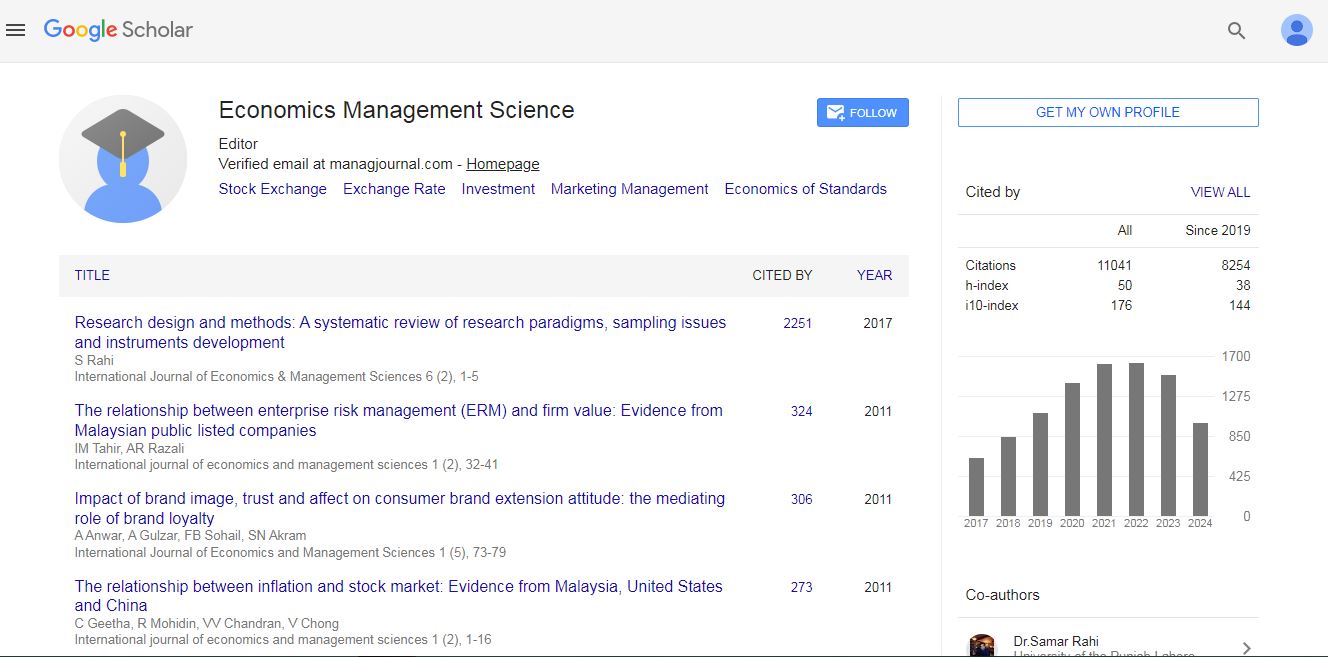Open the search magnifier icon

point(1236,31)
